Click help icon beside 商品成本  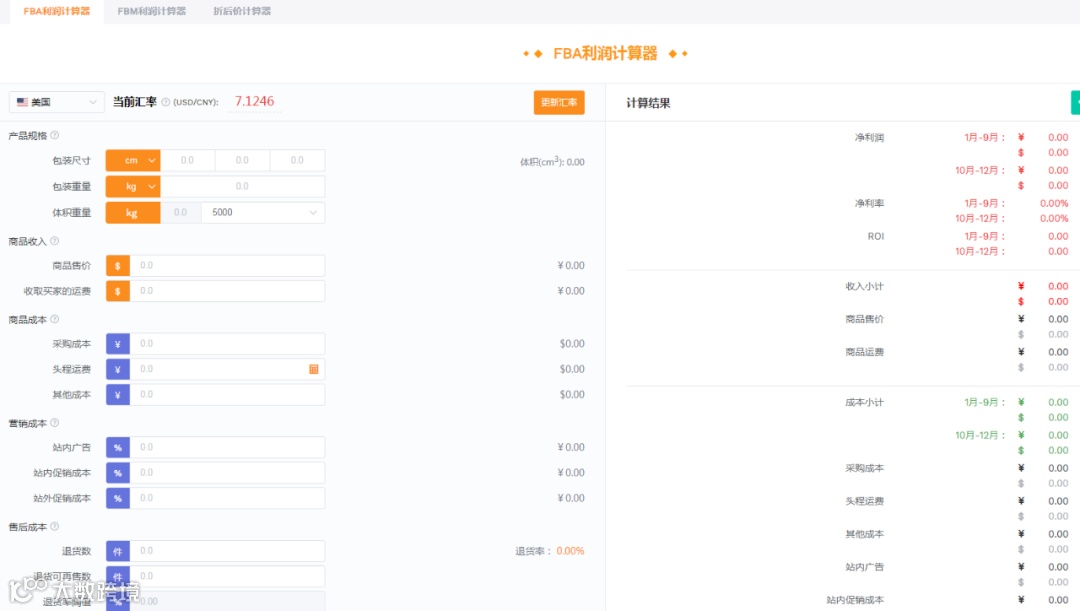[x=54, y=320]
